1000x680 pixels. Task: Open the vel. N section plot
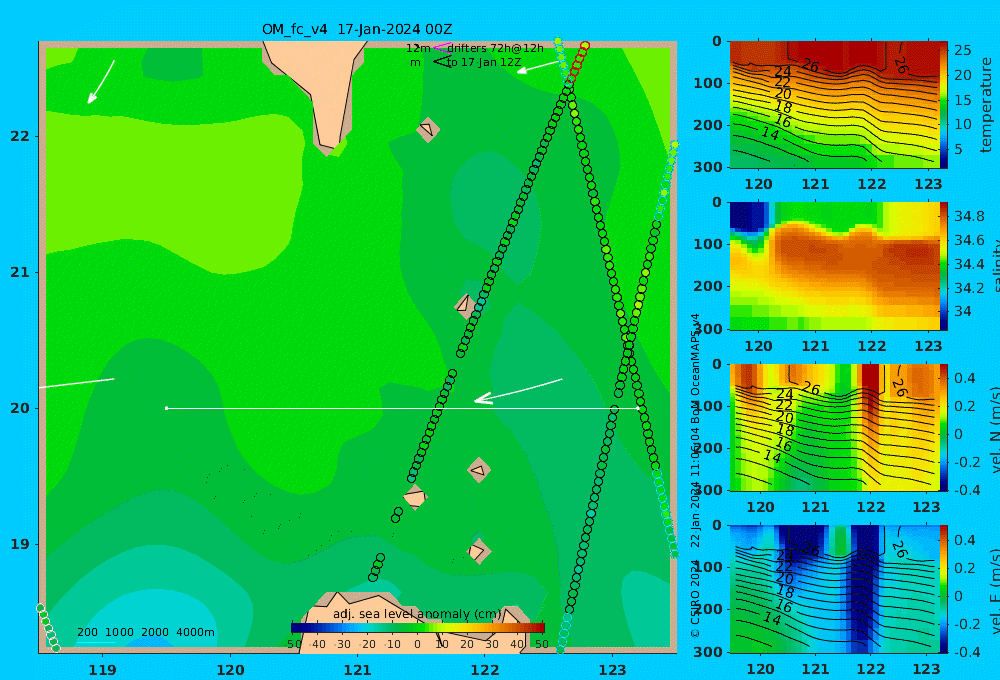[x=834, y=427]
